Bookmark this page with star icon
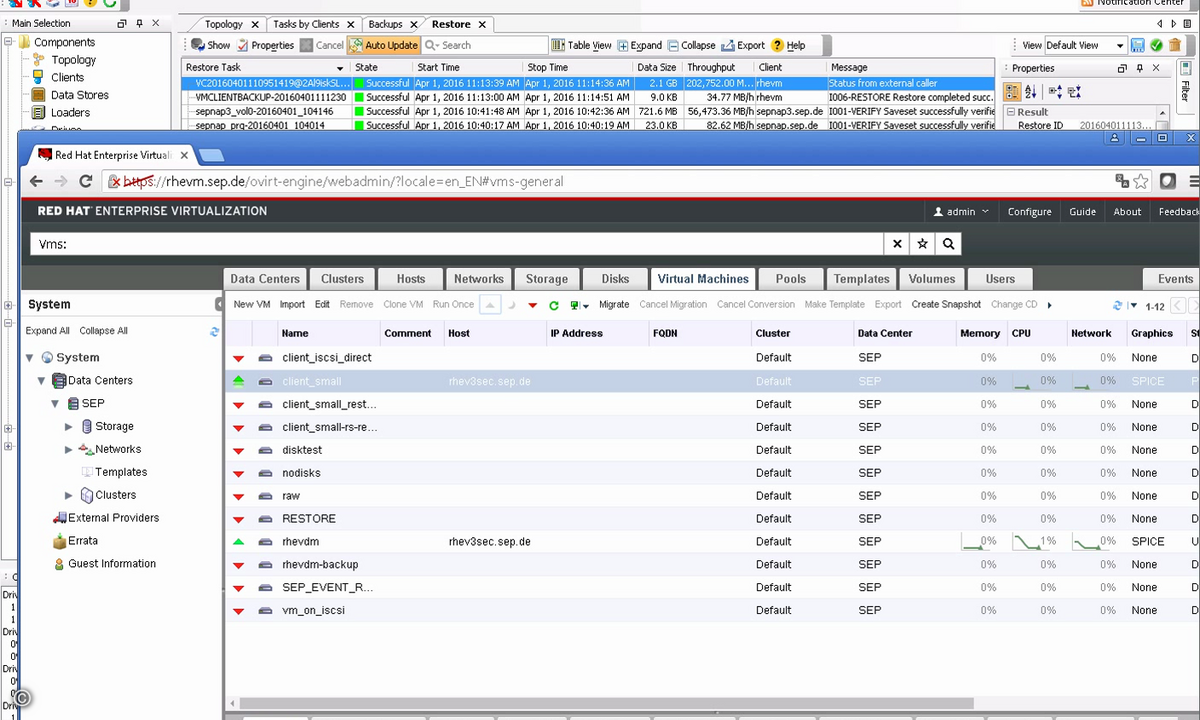 (x=1141, y=181)
